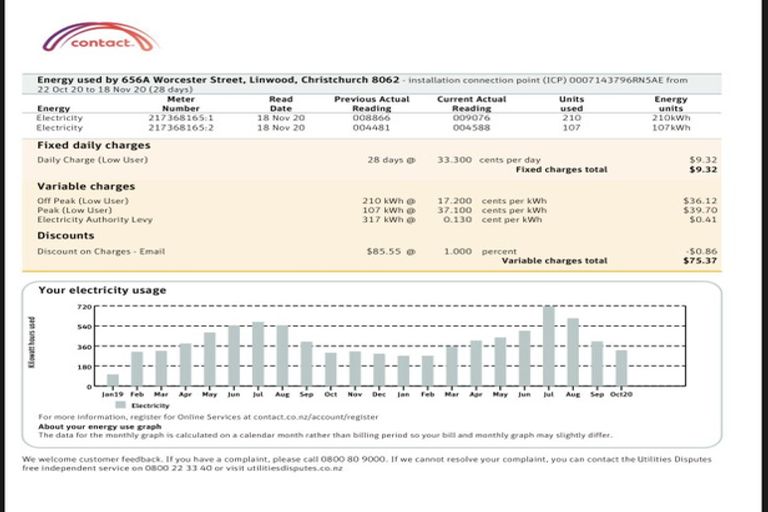
Task: Click the Meter Number column header
Action: tap(181, 104)
